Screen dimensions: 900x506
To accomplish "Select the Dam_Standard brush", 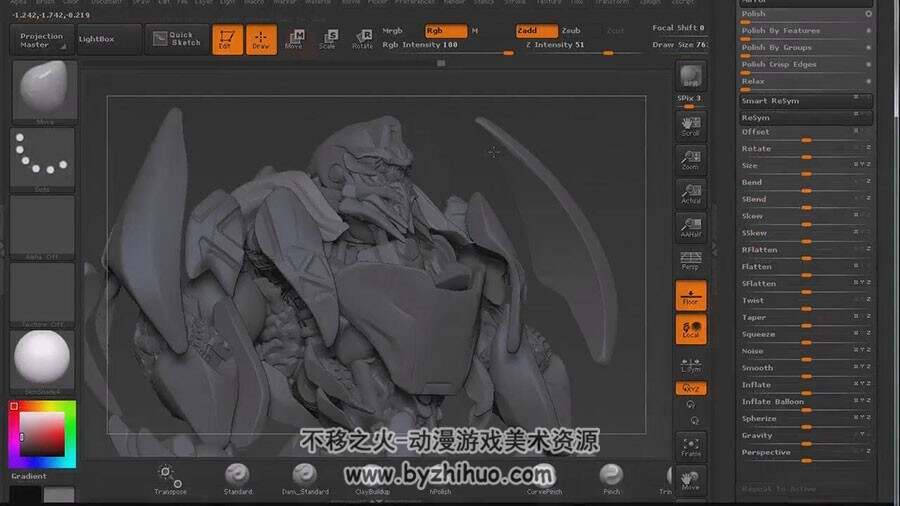I will (305, 479).
